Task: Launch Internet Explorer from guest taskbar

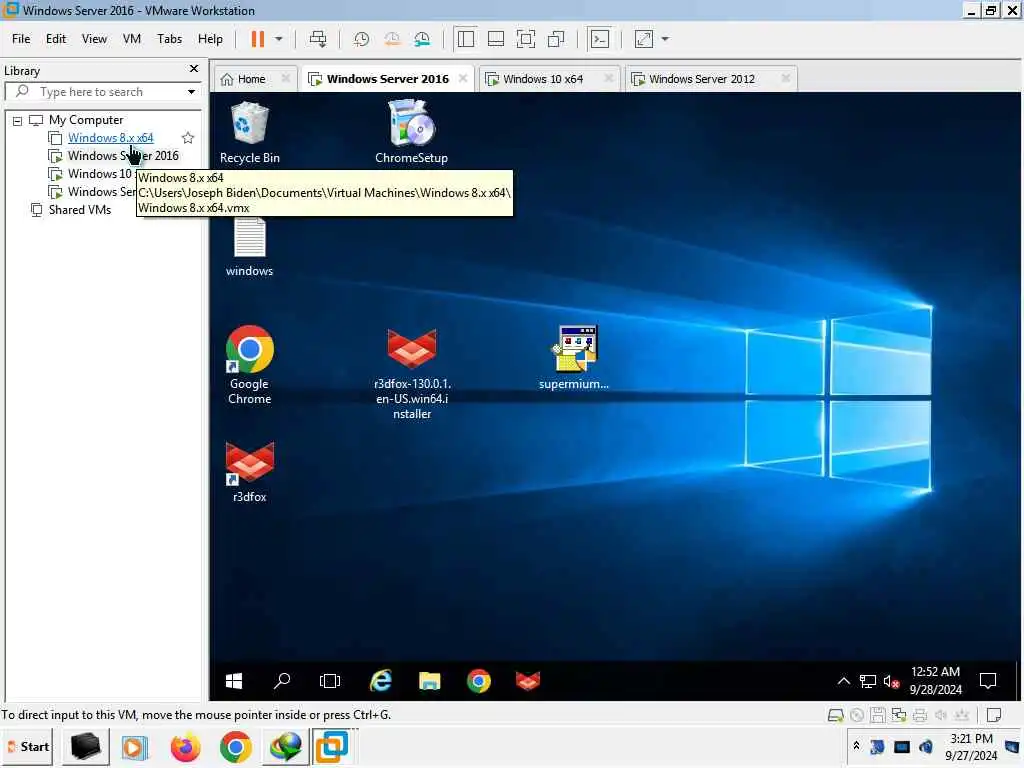Action: (x=381, y=681)
